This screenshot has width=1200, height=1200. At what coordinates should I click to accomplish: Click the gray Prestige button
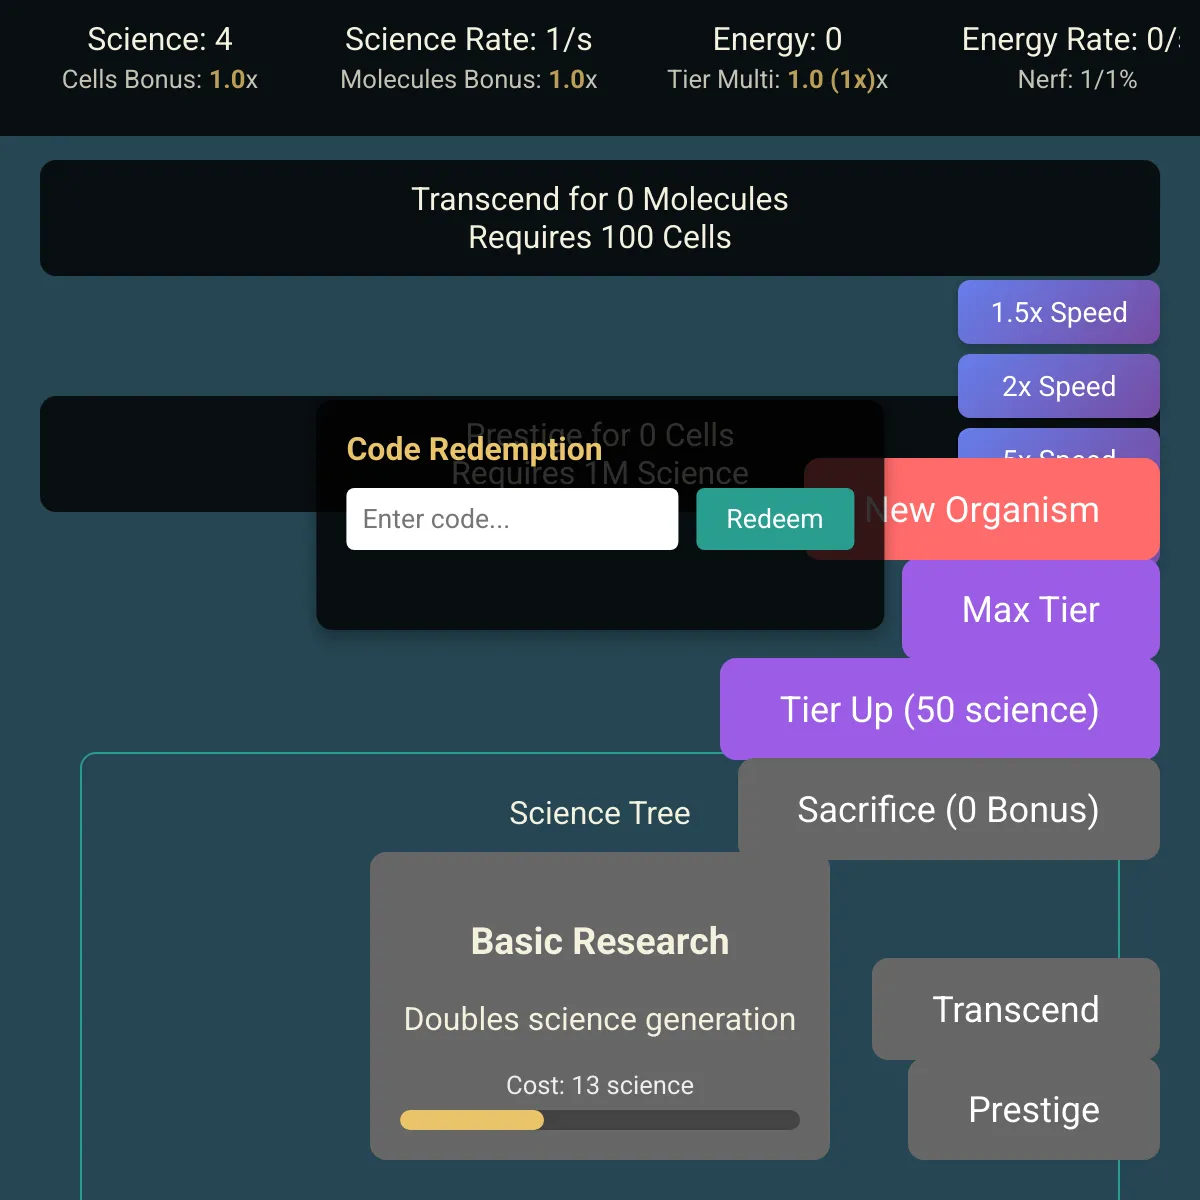point(1034,1109)
